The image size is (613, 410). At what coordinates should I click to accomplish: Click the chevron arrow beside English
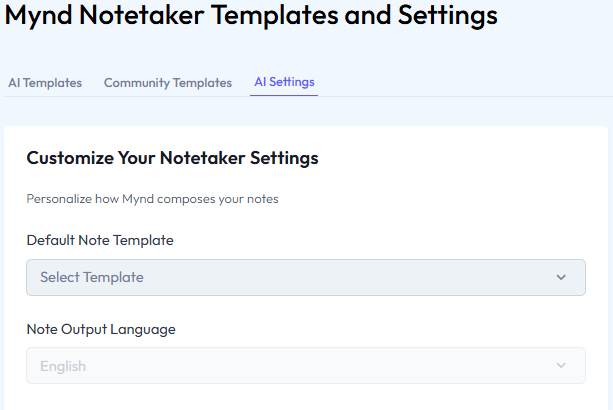tap(561, 366)
